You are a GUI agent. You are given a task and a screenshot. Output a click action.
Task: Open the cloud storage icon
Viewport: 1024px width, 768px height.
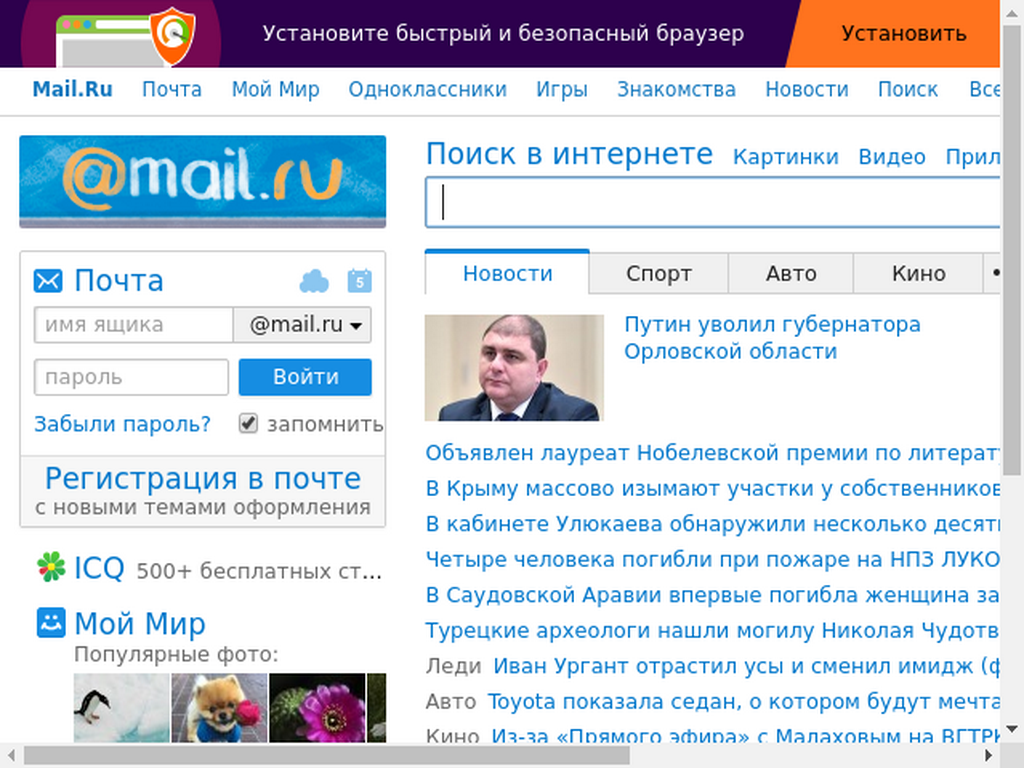pos(314,281)
